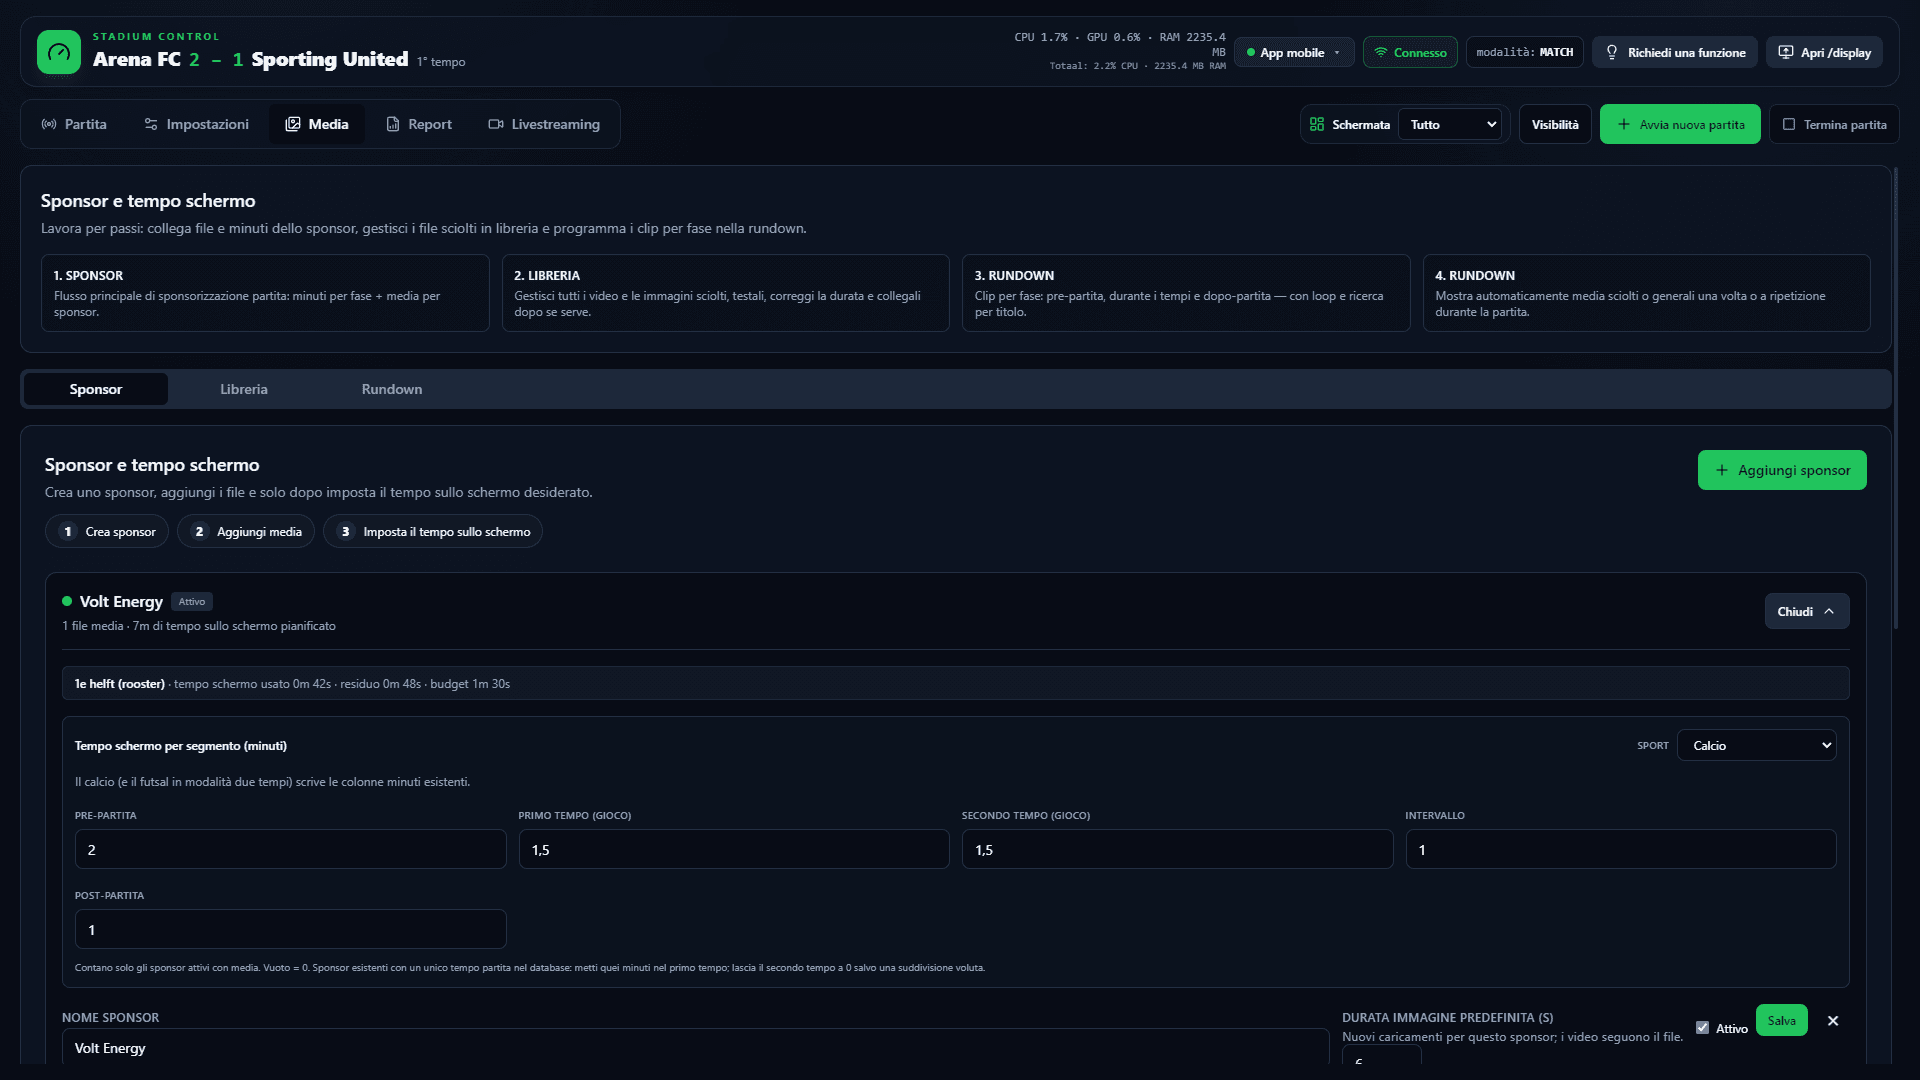
Task: Select the Sponsor sub-tab
Action: pyautogui.click(x=96, y=389)
